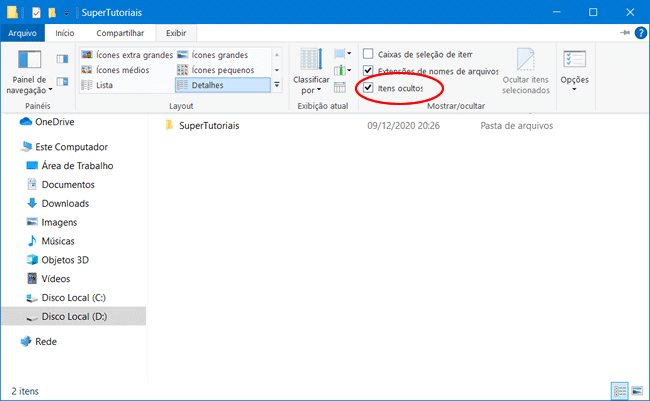Uncheck the Itens ocultos checkbox
650x401 pixels.
pos(368,88)
